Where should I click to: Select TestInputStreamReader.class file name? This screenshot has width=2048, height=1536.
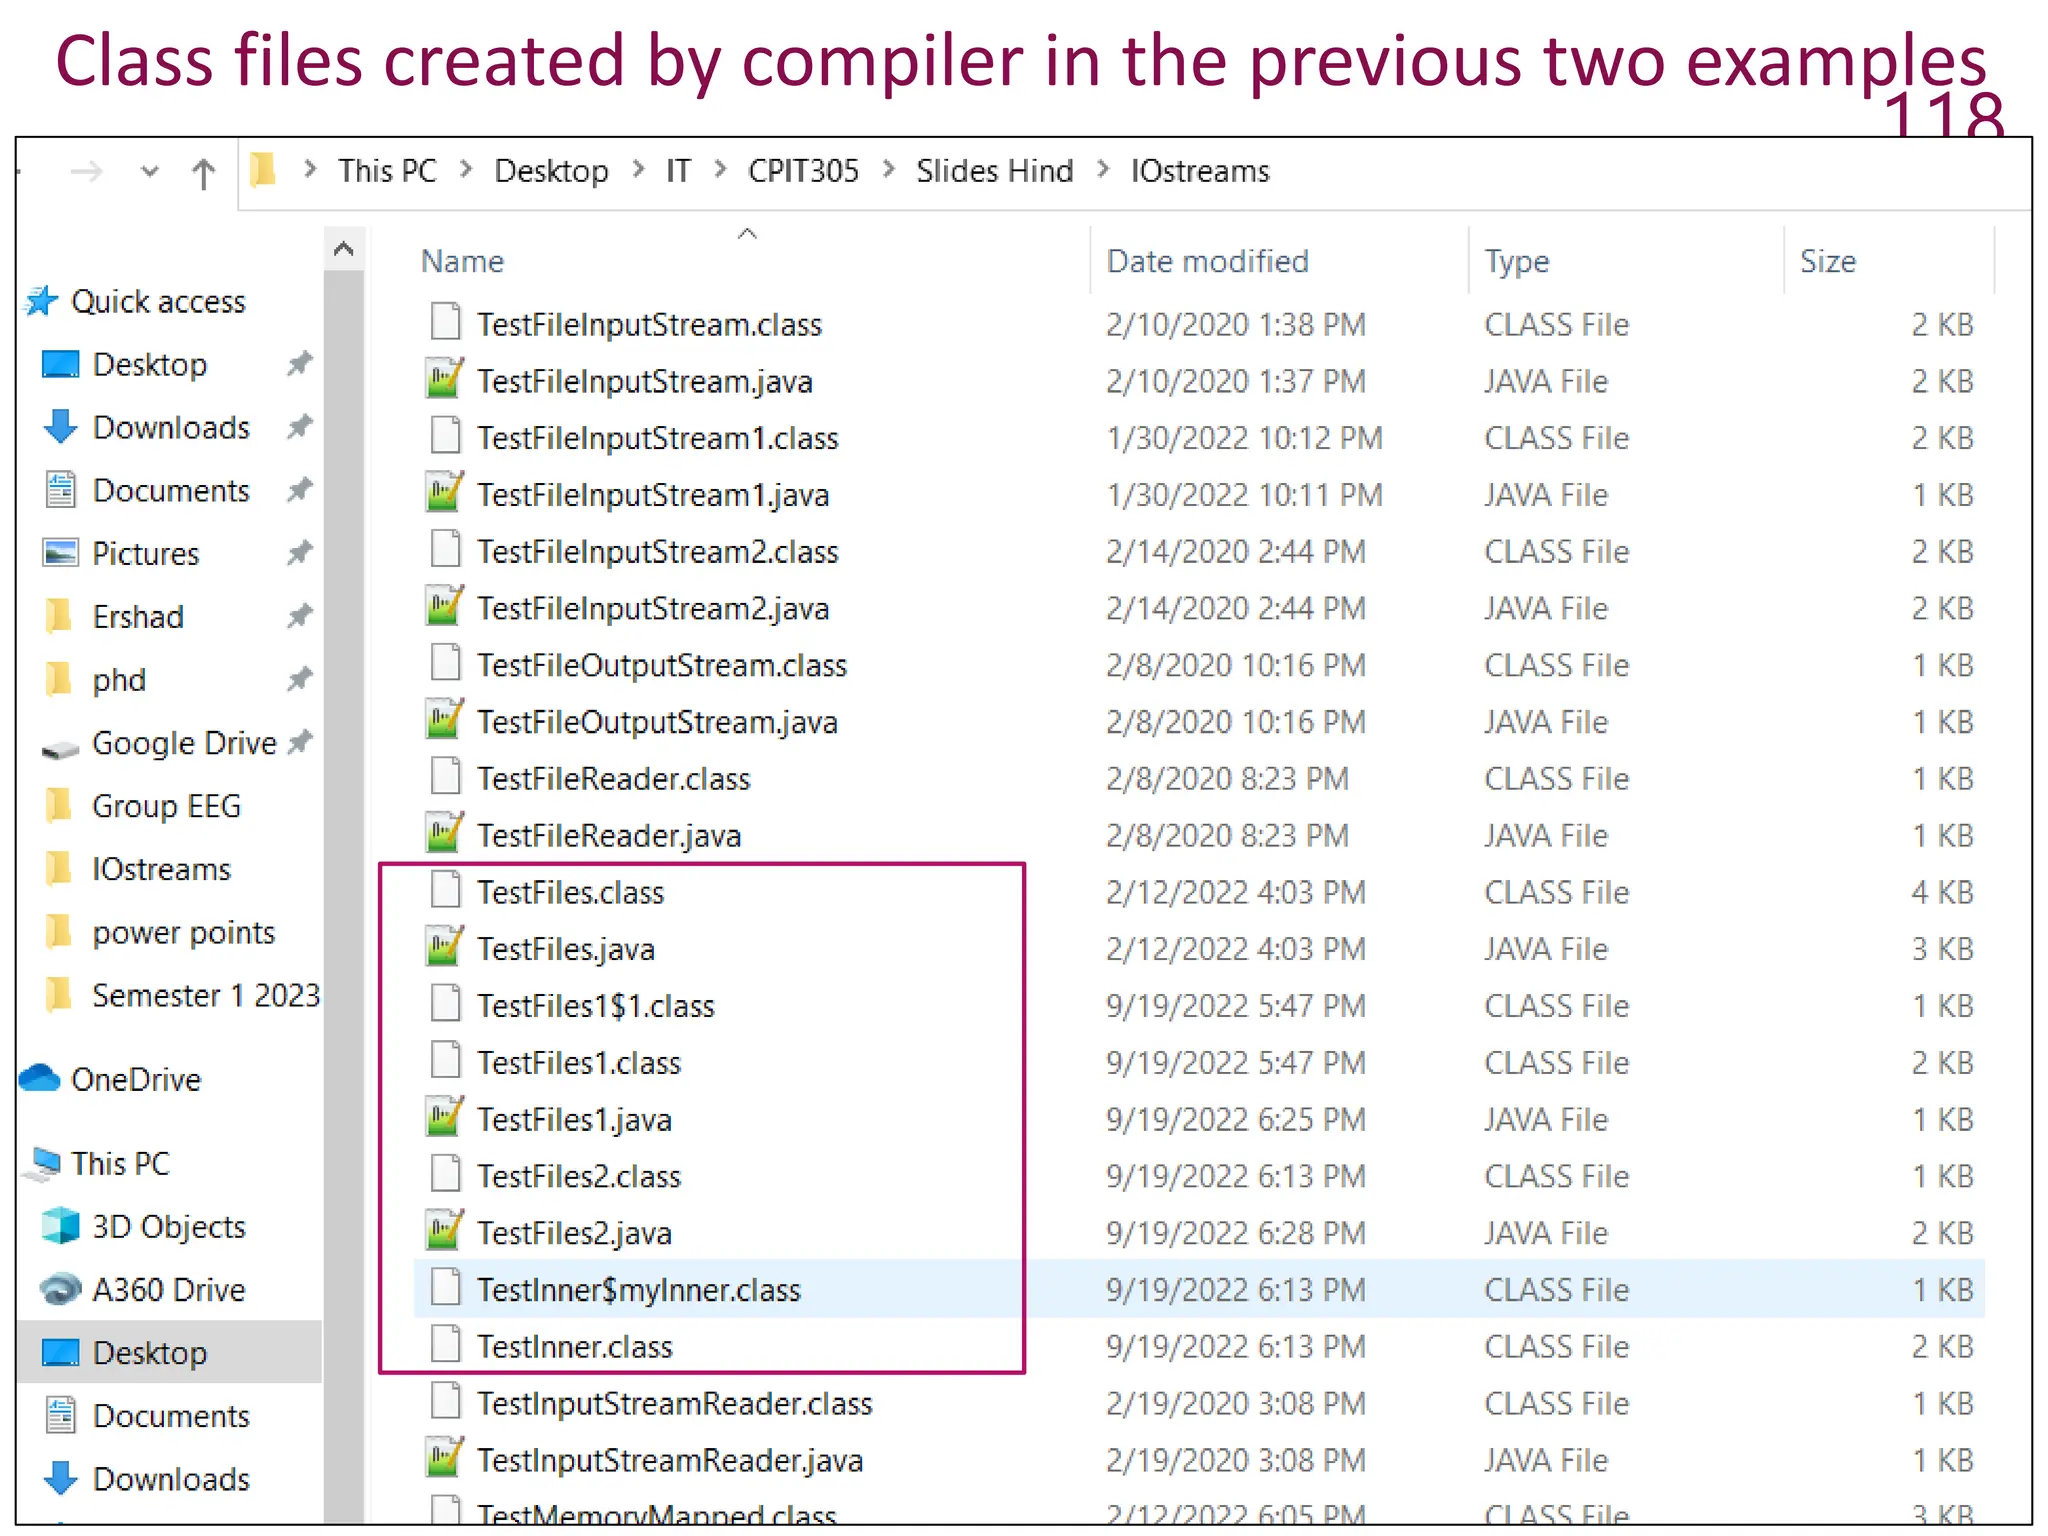point(674,1404)
